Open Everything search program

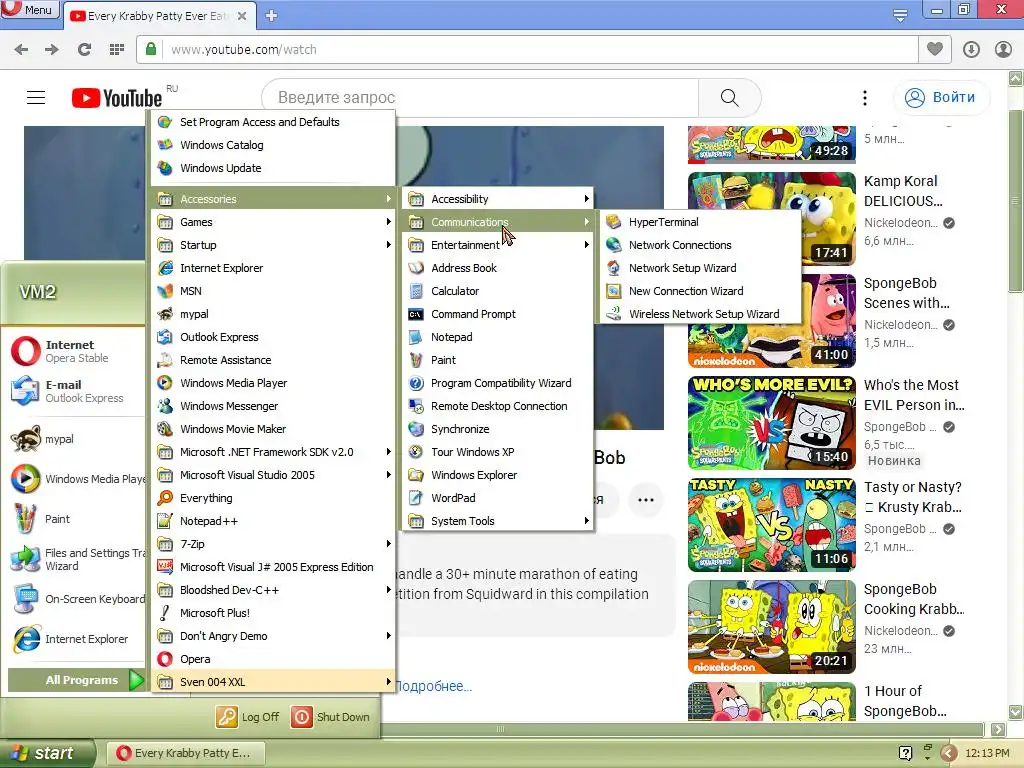coord(273,498)
